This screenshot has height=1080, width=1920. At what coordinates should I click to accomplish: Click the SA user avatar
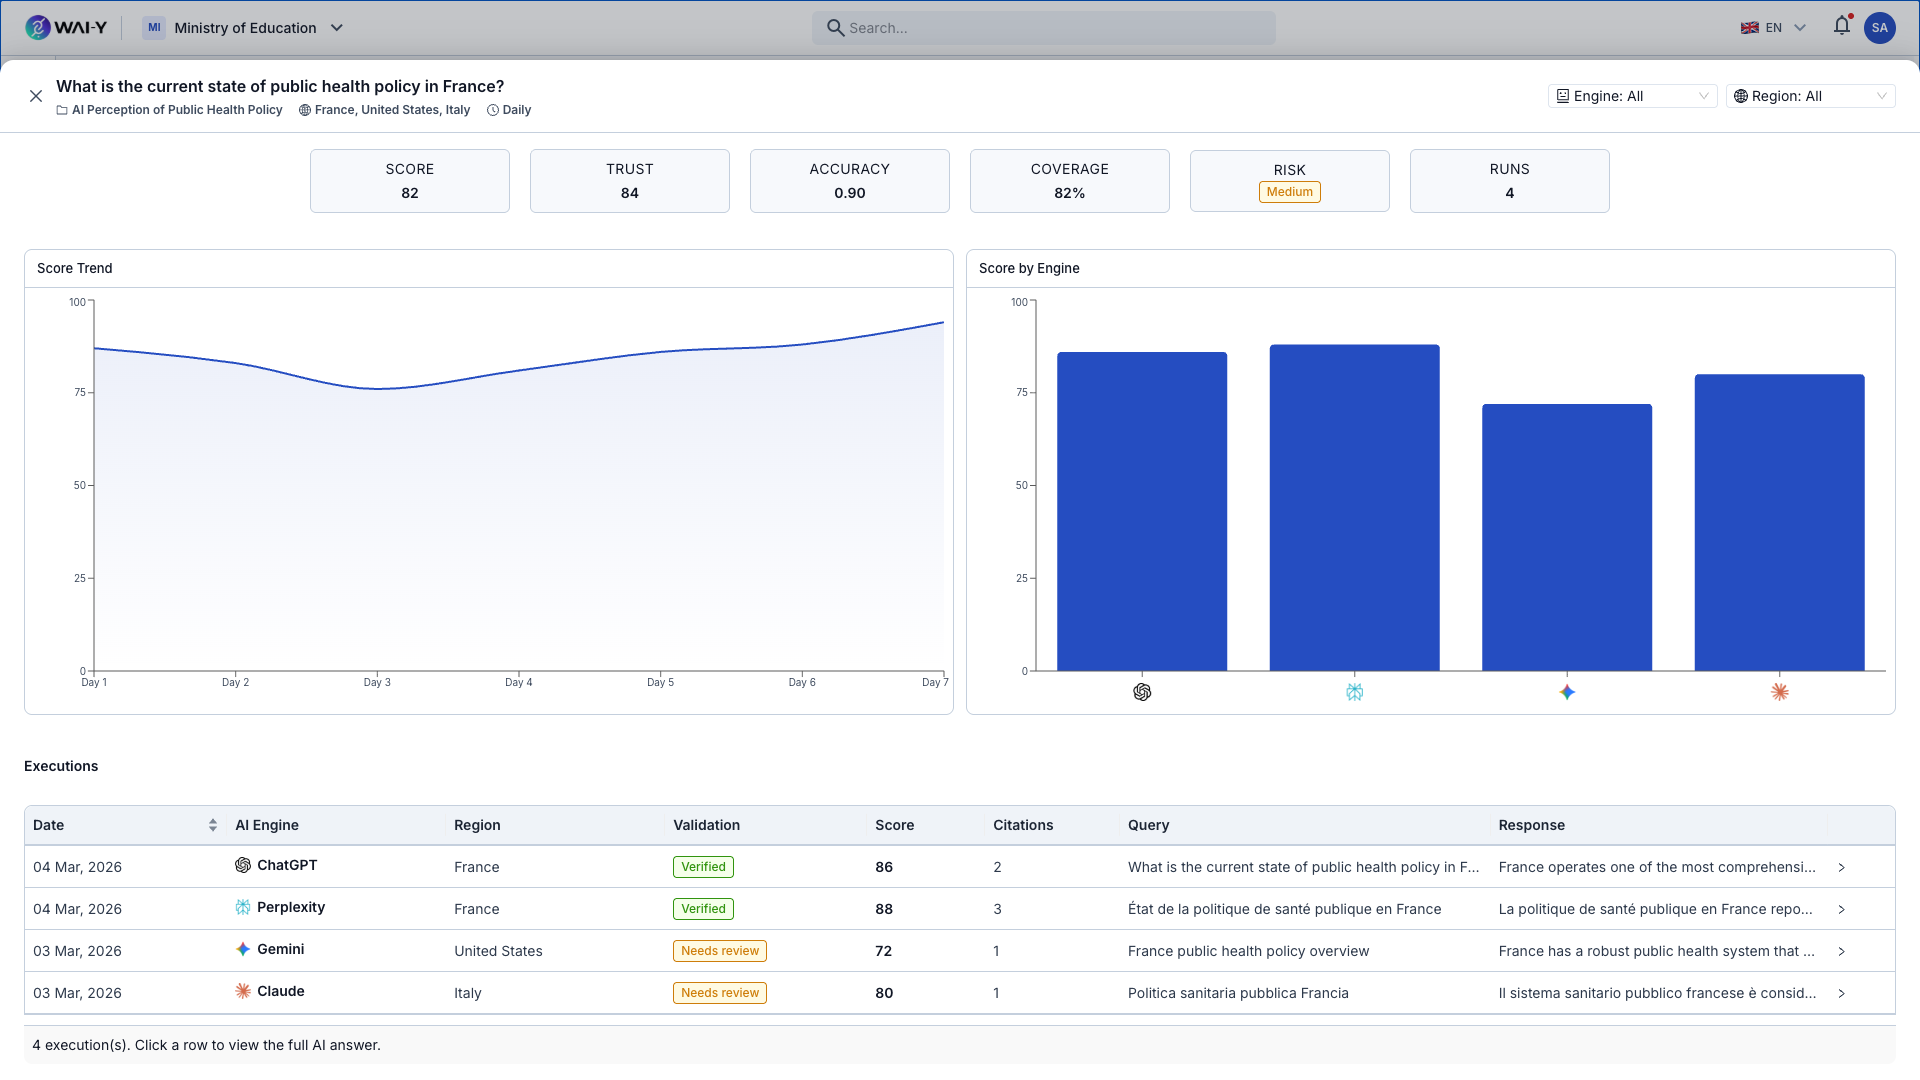(x=1881, y=27)
